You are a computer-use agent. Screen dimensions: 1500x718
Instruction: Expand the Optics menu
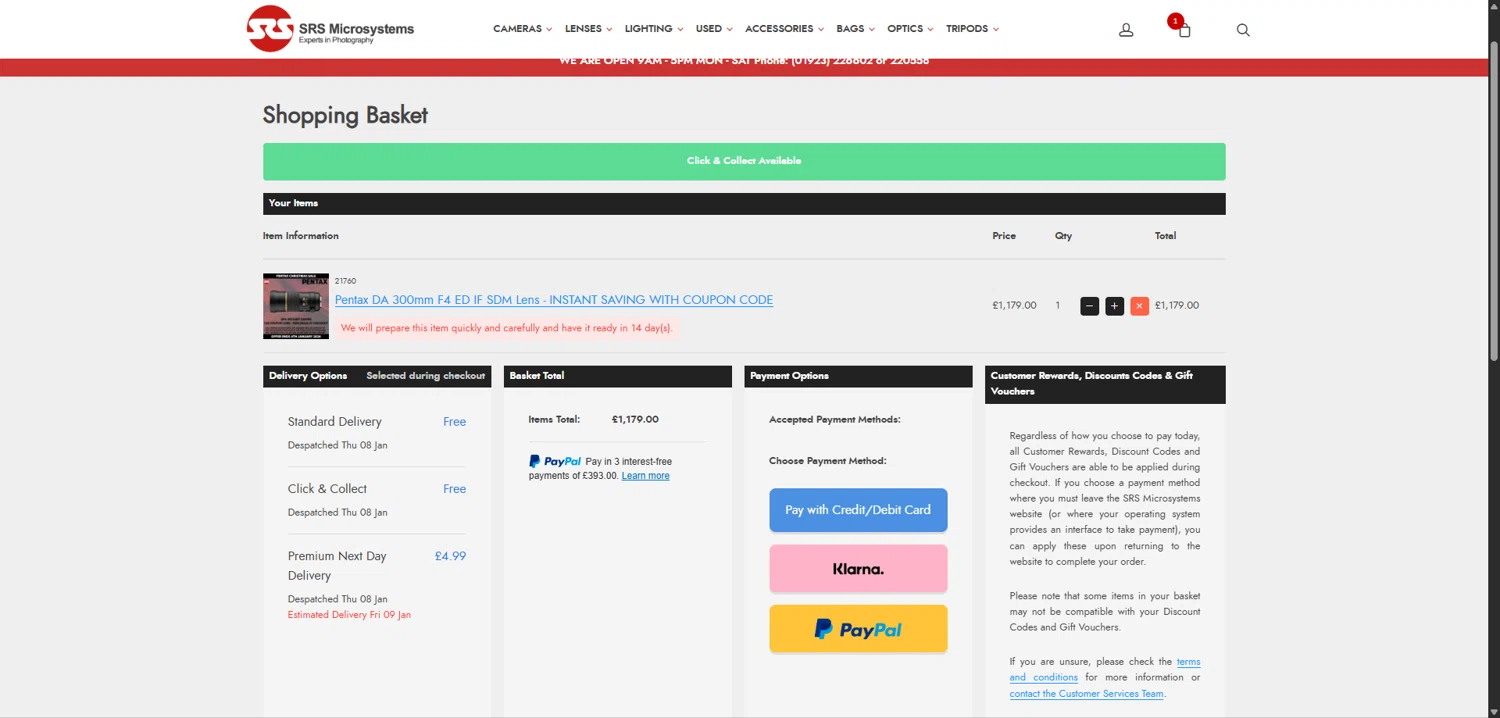[910, 29]
